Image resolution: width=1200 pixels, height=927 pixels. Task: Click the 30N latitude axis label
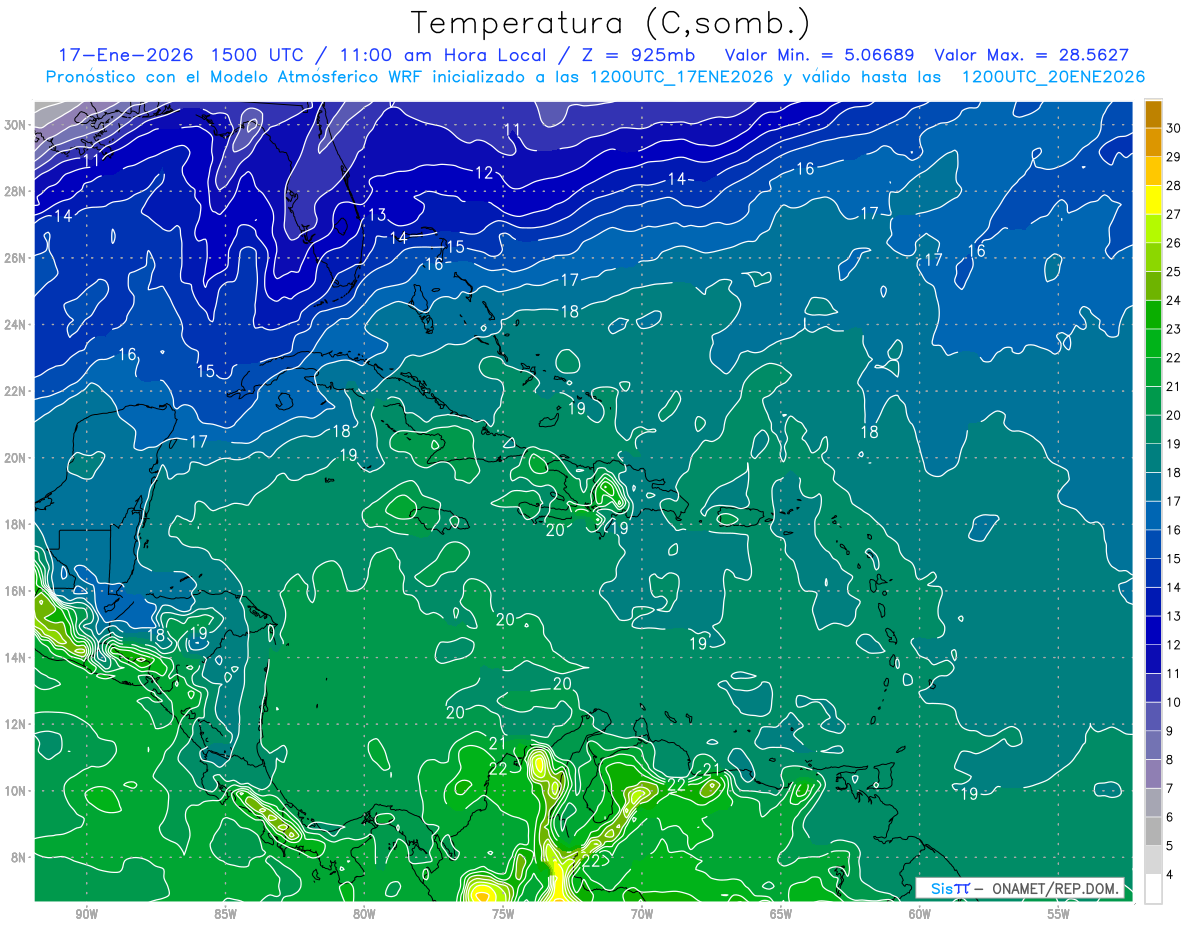[x=15, y=125]
